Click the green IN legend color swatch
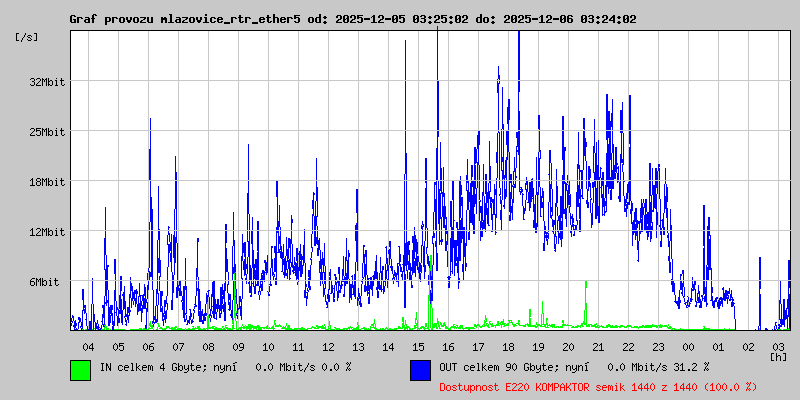Viewport: 800px width, 400px height. (x=81, y=370)
